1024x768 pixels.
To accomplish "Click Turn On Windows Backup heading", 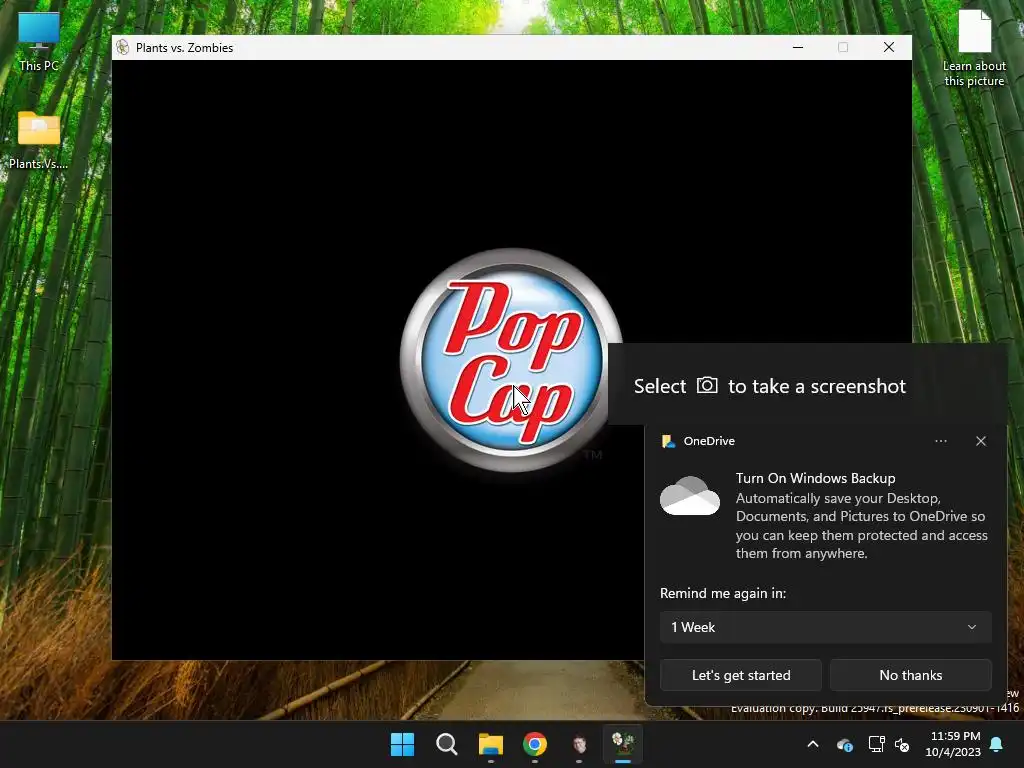I will point(815,478).
